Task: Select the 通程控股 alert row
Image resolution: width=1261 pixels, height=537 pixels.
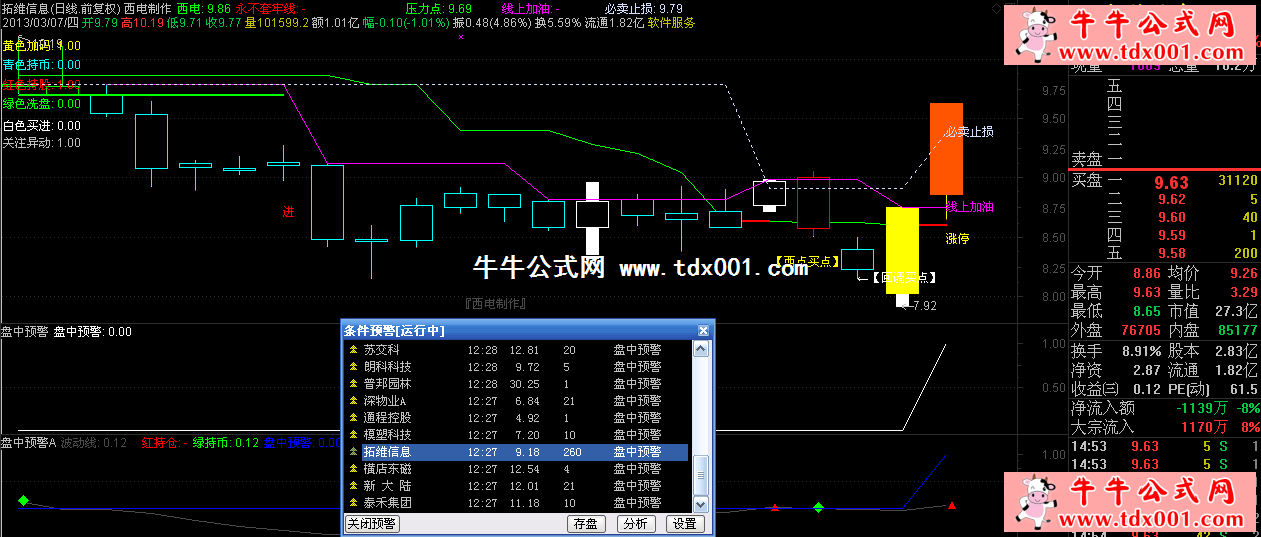Action: (x=517, y=418)
